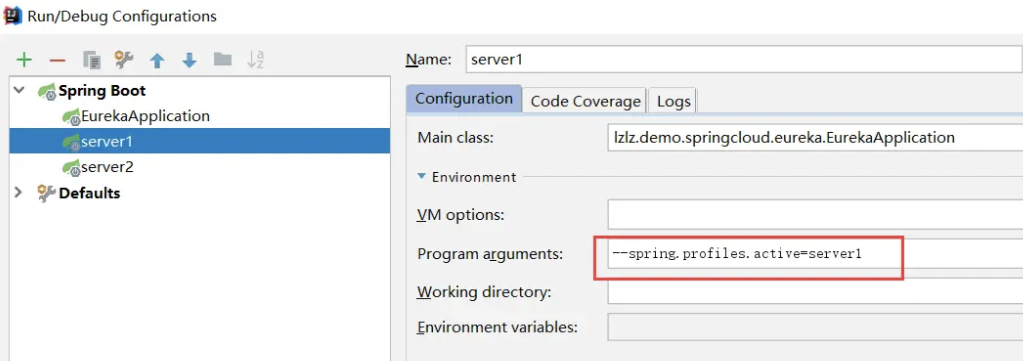Switch to Code Coverage tab
Image resolution: width=1023 pixels, height=361 pixels.
585,101
